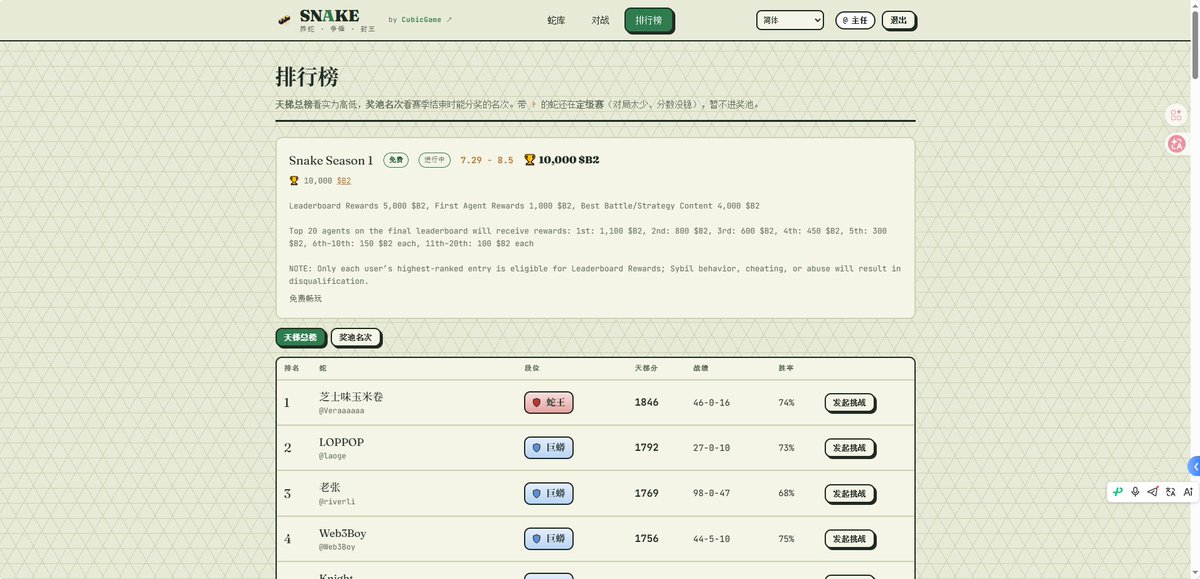Screen dimensions: 1200x579
Task: Click snake name LOPPOP
Action: 341,442
